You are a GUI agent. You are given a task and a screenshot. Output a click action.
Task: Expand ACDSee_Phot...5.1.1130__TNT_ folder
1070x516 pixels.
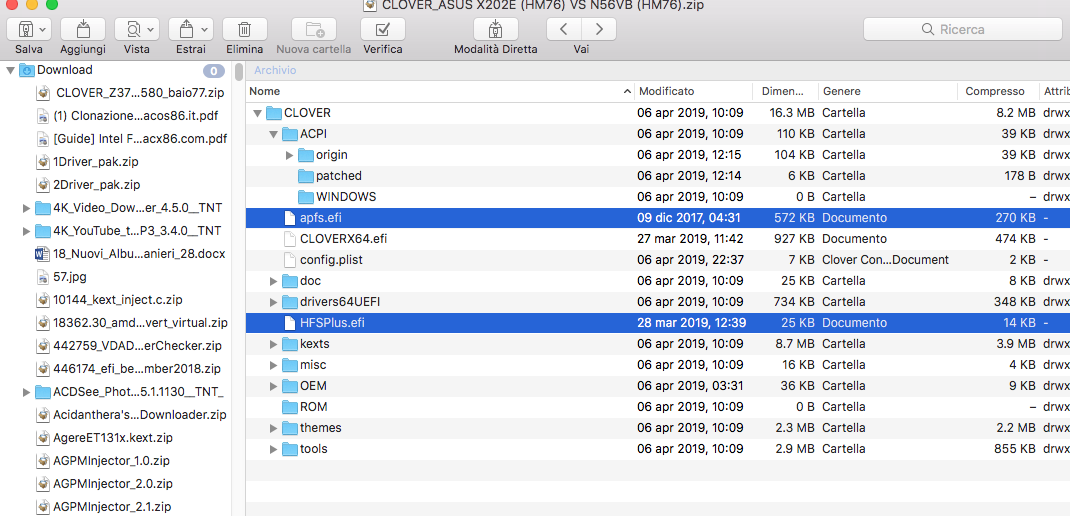pyautogui.click(x=27, y=392)
